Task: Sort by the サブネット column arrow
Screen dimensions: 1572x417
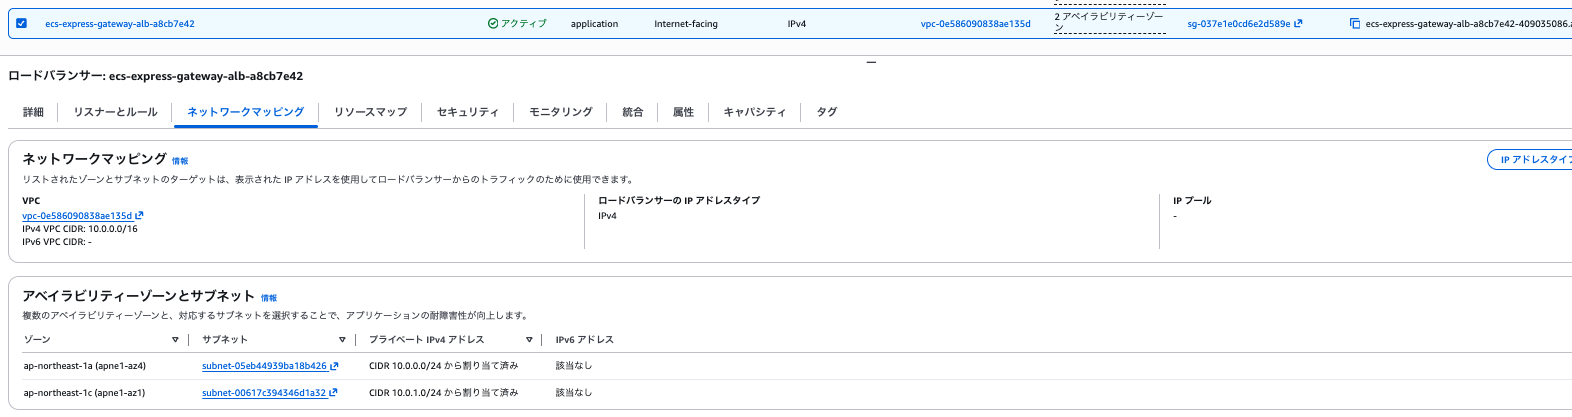Action: (x=342, y=340)
